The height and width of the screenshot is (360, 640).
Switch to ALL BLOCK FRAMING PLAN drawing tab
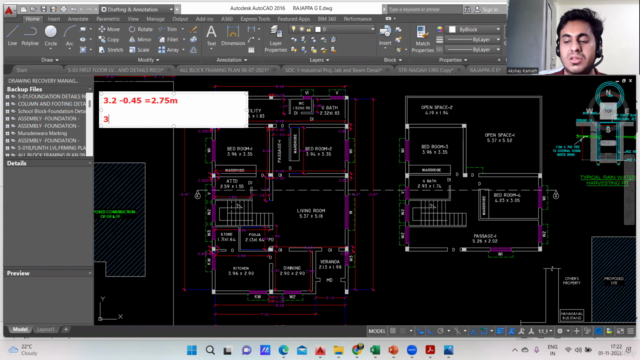click(224, 70)
